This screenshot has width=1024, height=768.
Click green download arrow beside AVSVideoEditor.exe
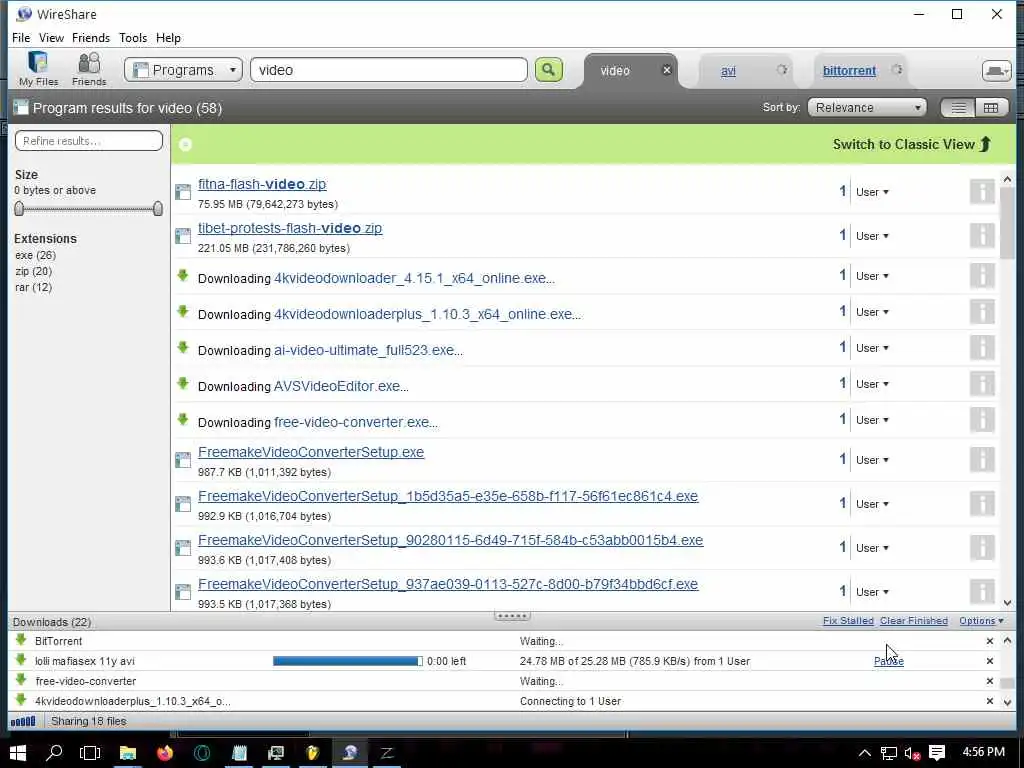183,383
